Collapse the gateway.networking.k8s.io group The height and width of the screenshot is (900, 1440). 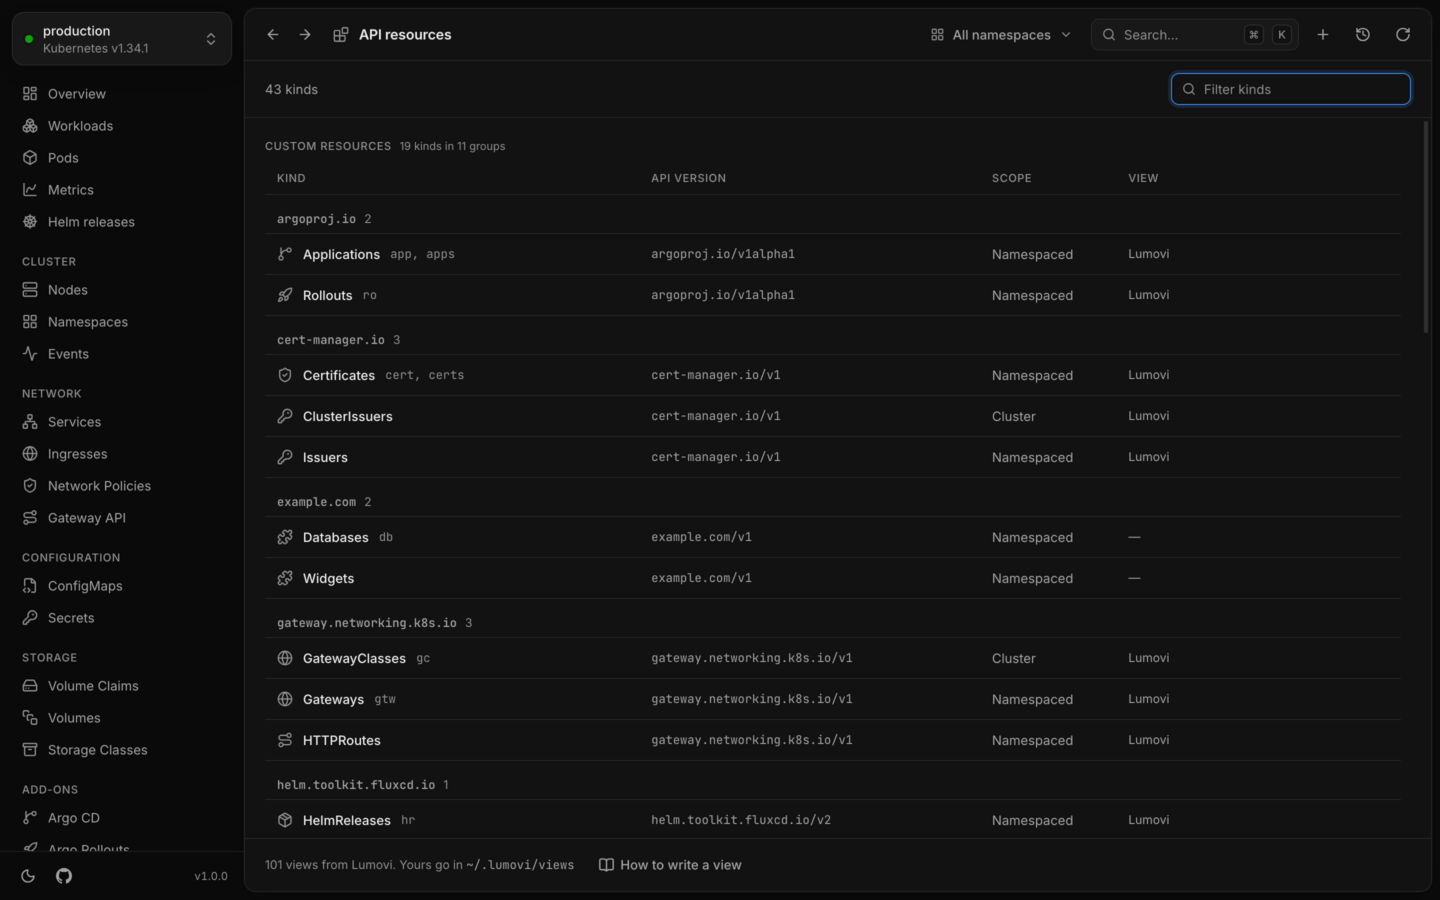coord(374,623)
